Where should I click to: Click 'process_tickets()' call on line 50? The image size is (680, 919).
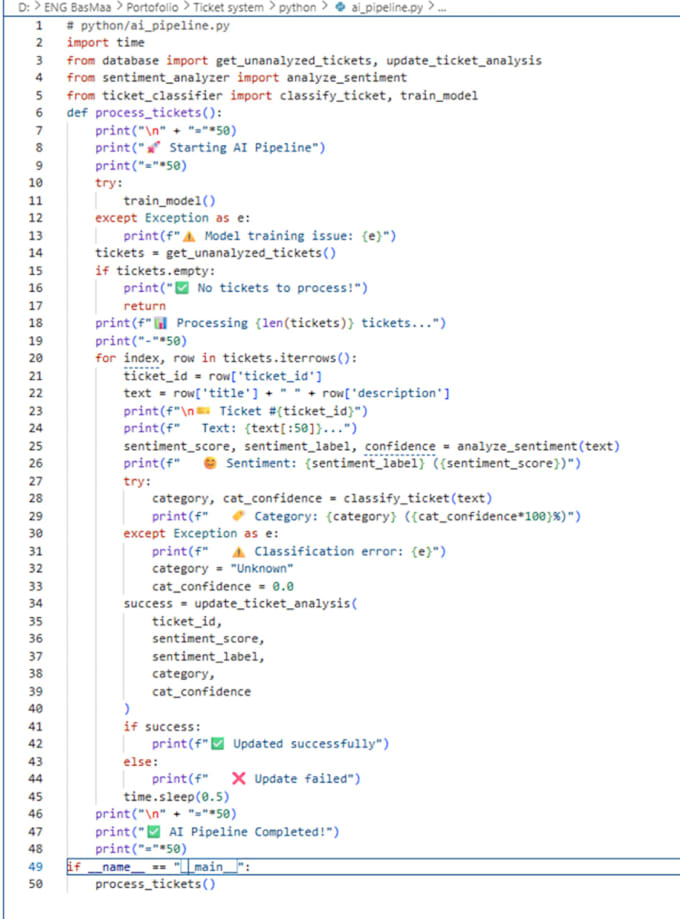[155, 884]
